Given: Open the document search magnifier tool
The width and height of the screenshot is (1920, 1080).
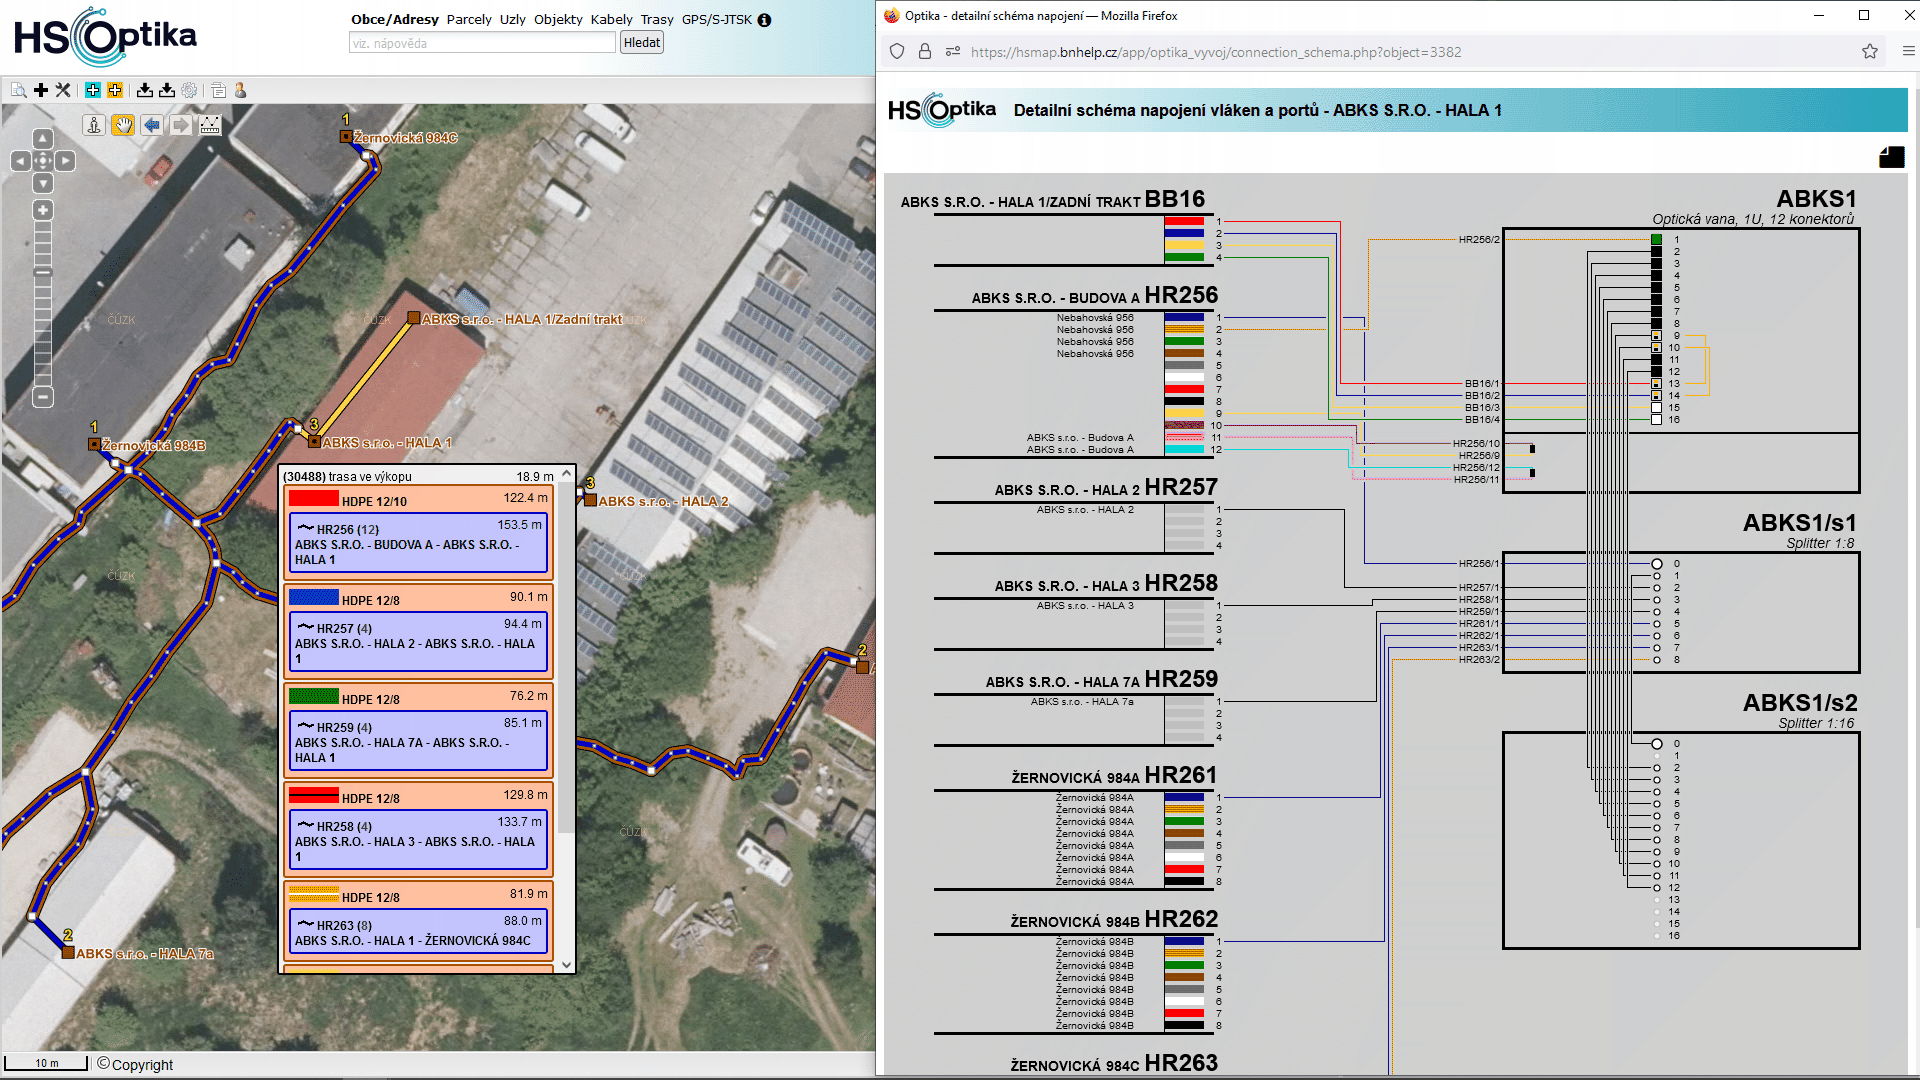Looking at the screenshot, I should tap(18, 90).
